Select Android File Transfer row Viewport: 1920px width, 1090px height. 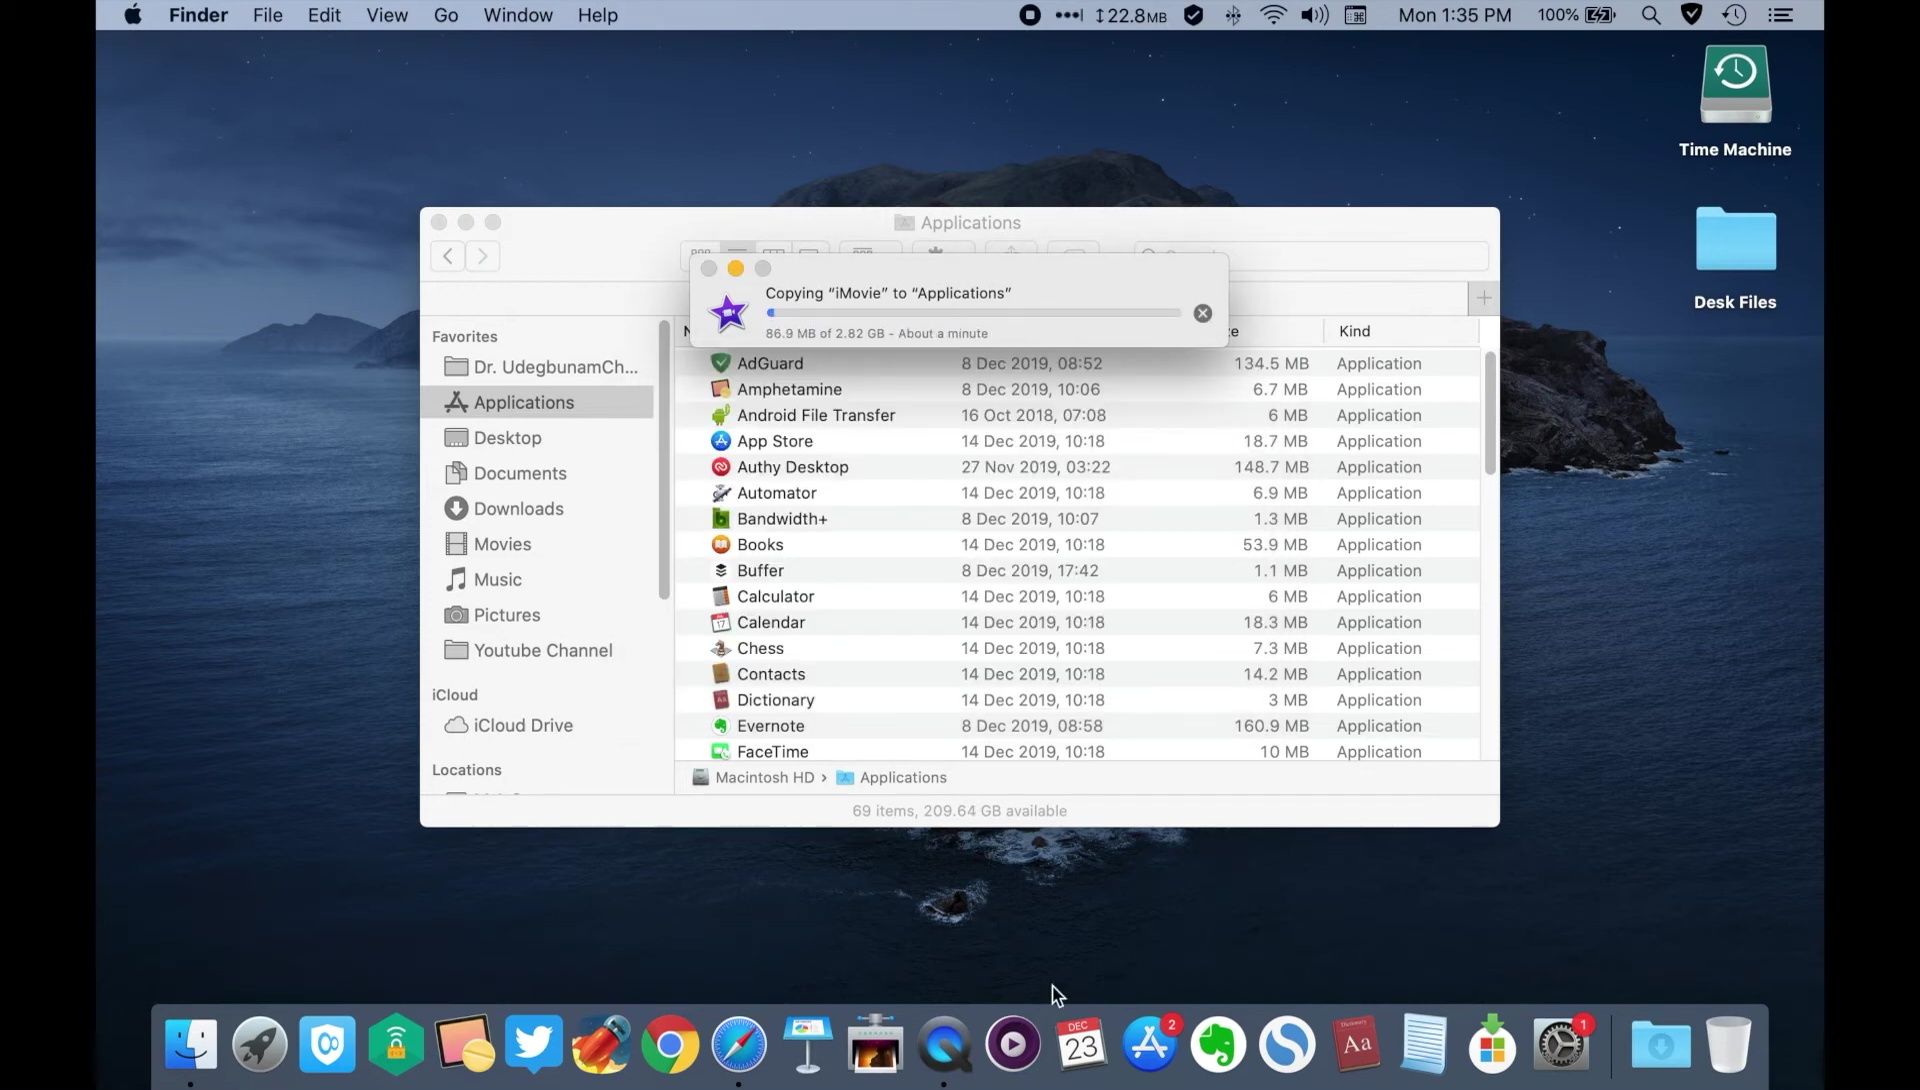pyautogui.click(x=1077, y=415)
